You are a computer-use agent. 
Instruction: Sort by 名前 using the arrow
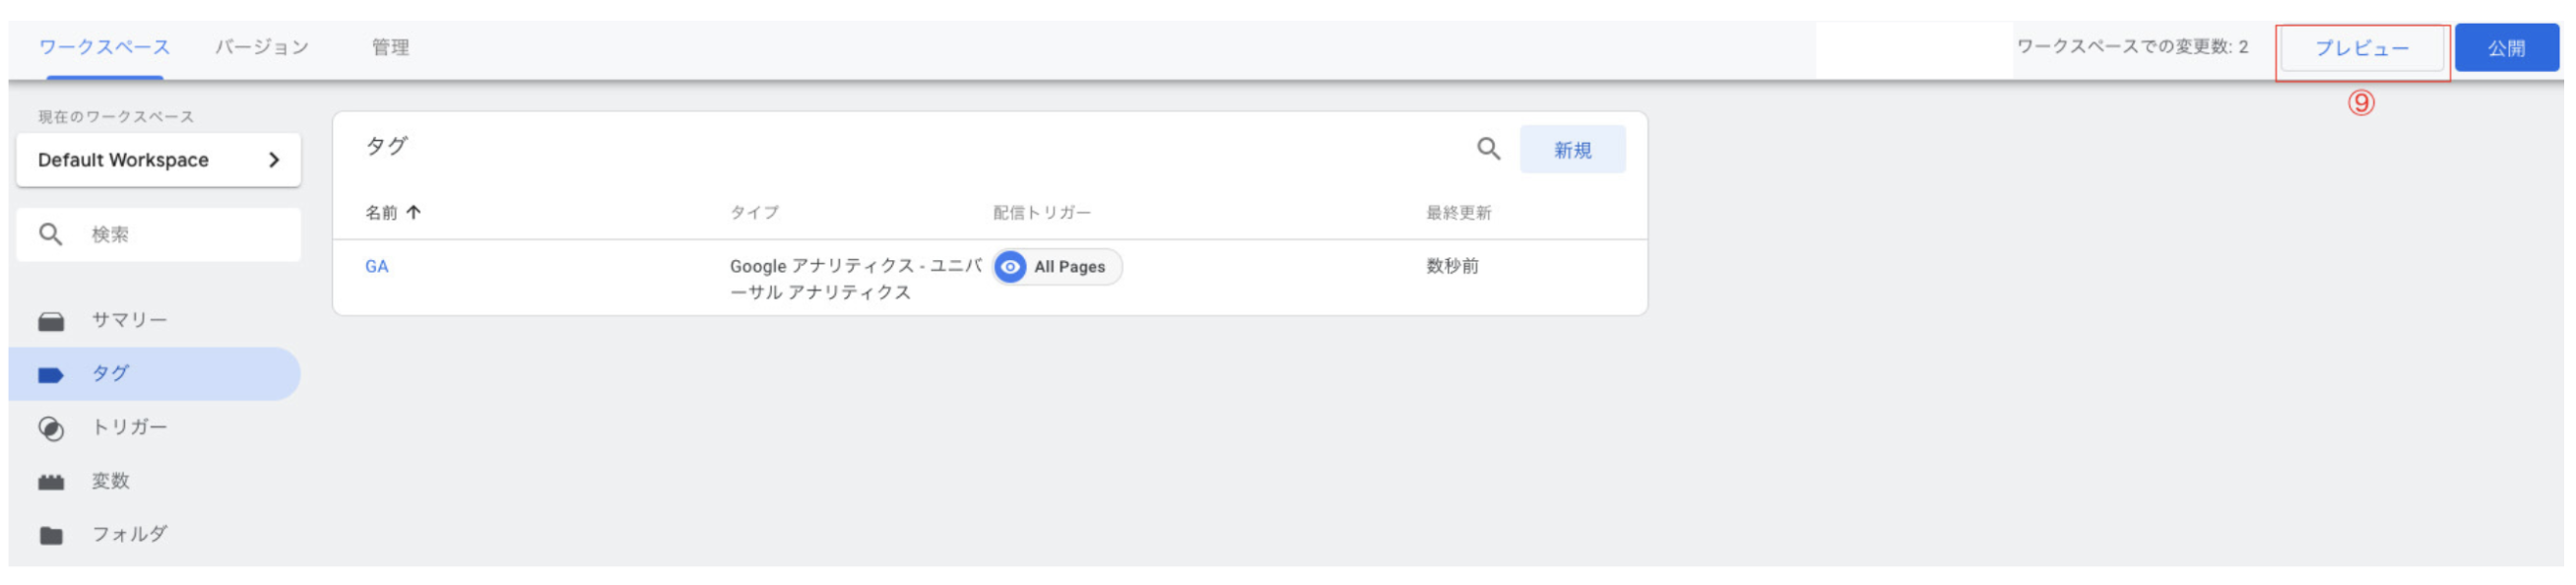414,212
